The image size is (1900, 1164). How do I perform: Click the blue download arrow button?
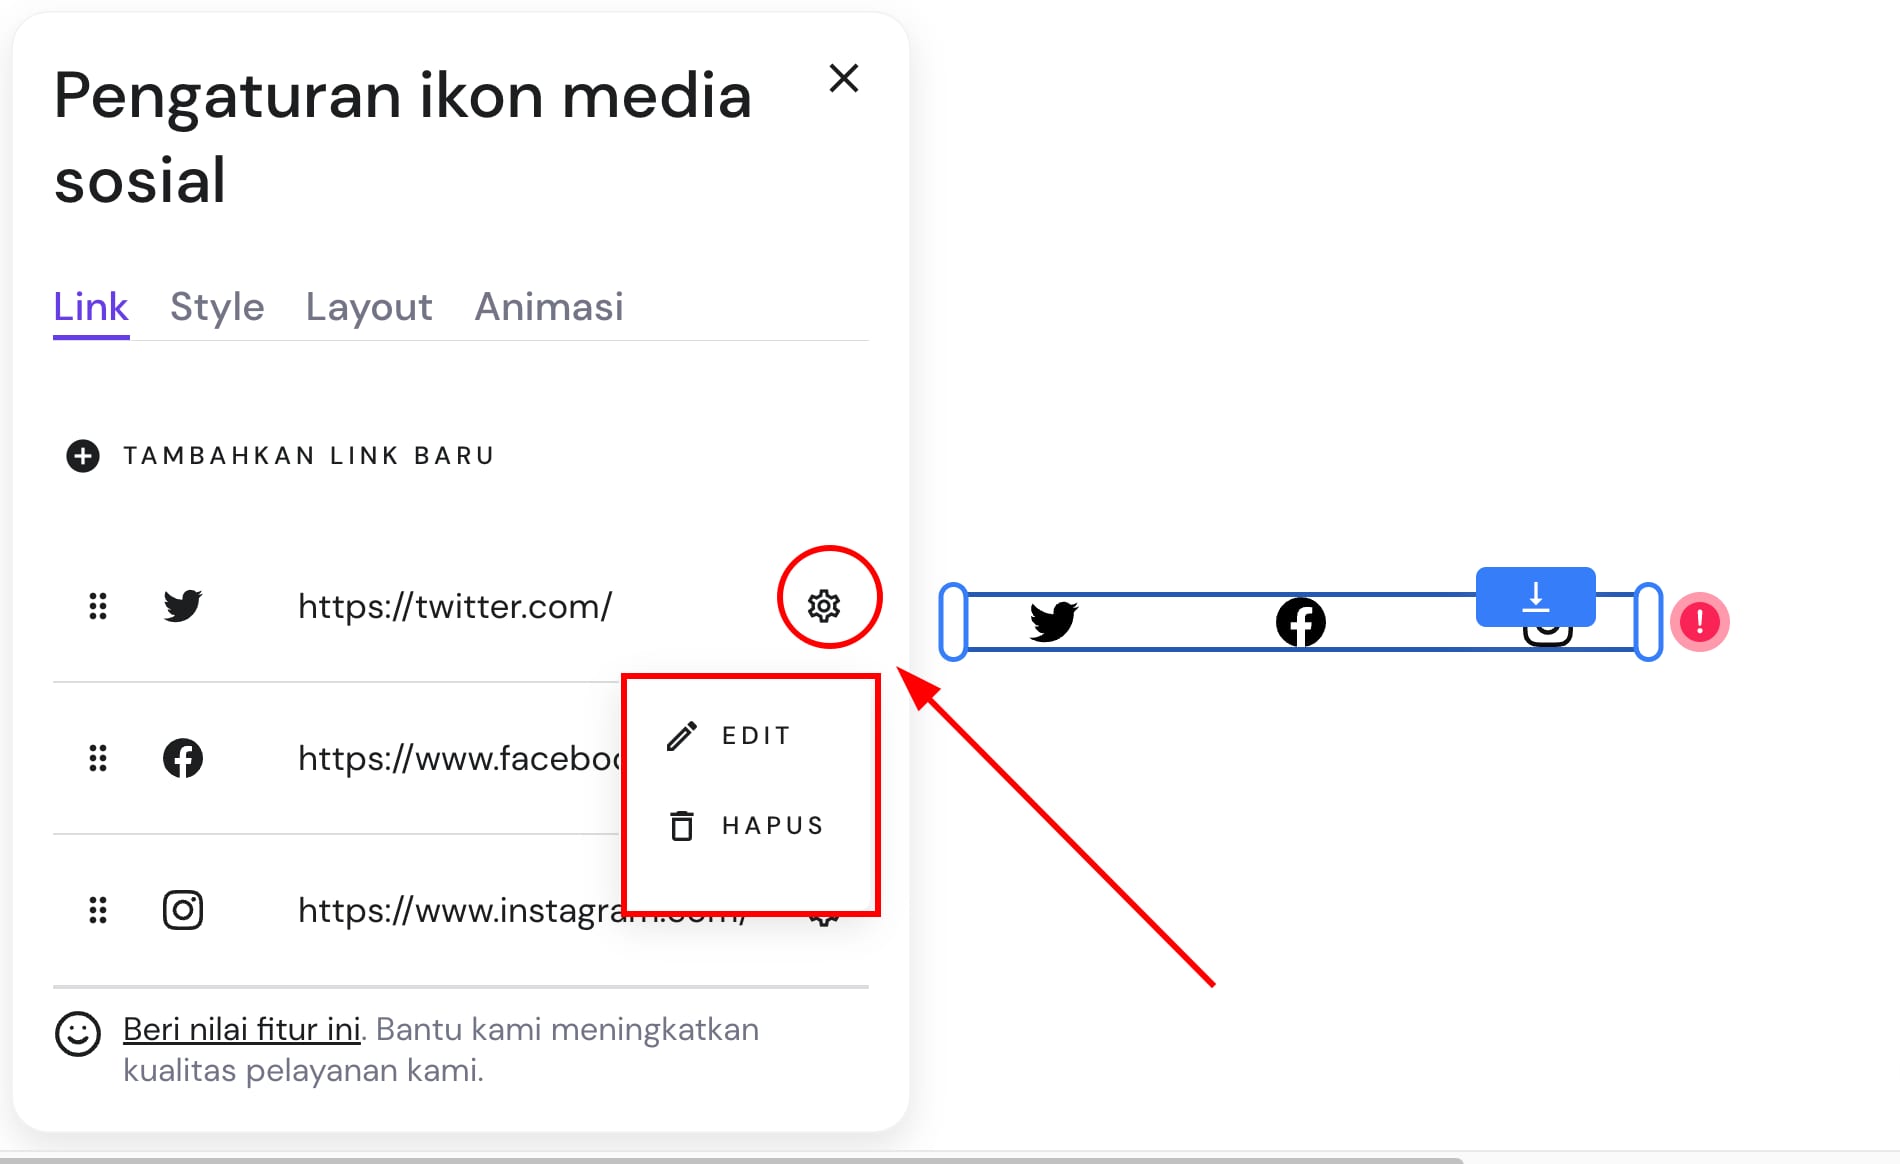point(1535,597)
